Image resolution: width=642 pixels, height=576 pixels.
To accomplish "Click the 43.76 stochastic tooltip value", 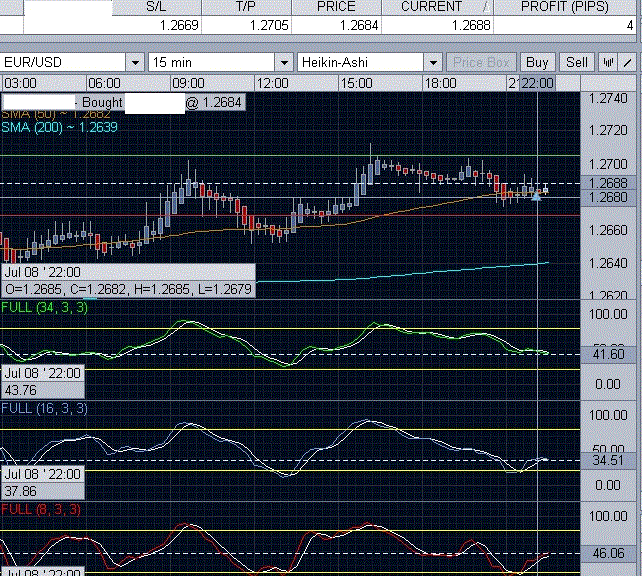I will pyautogui.click(x=21, y=390).
